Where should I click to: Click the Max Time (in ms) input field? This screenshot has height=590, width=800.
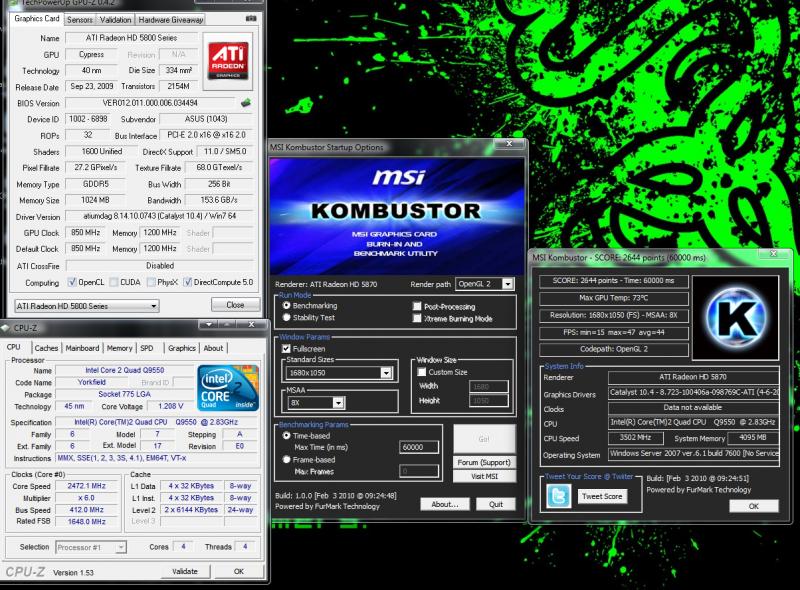pos(419,447)
